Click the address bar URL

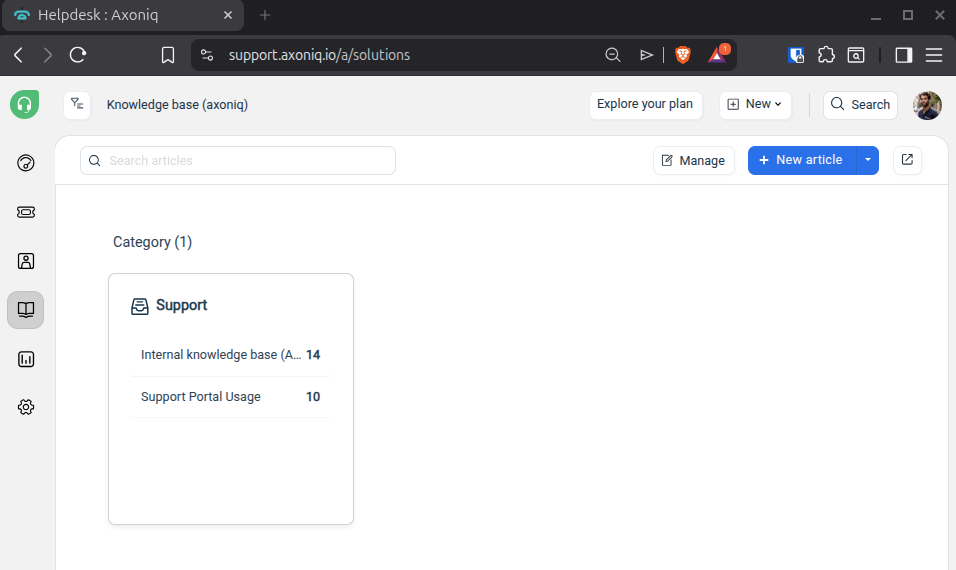319,55
